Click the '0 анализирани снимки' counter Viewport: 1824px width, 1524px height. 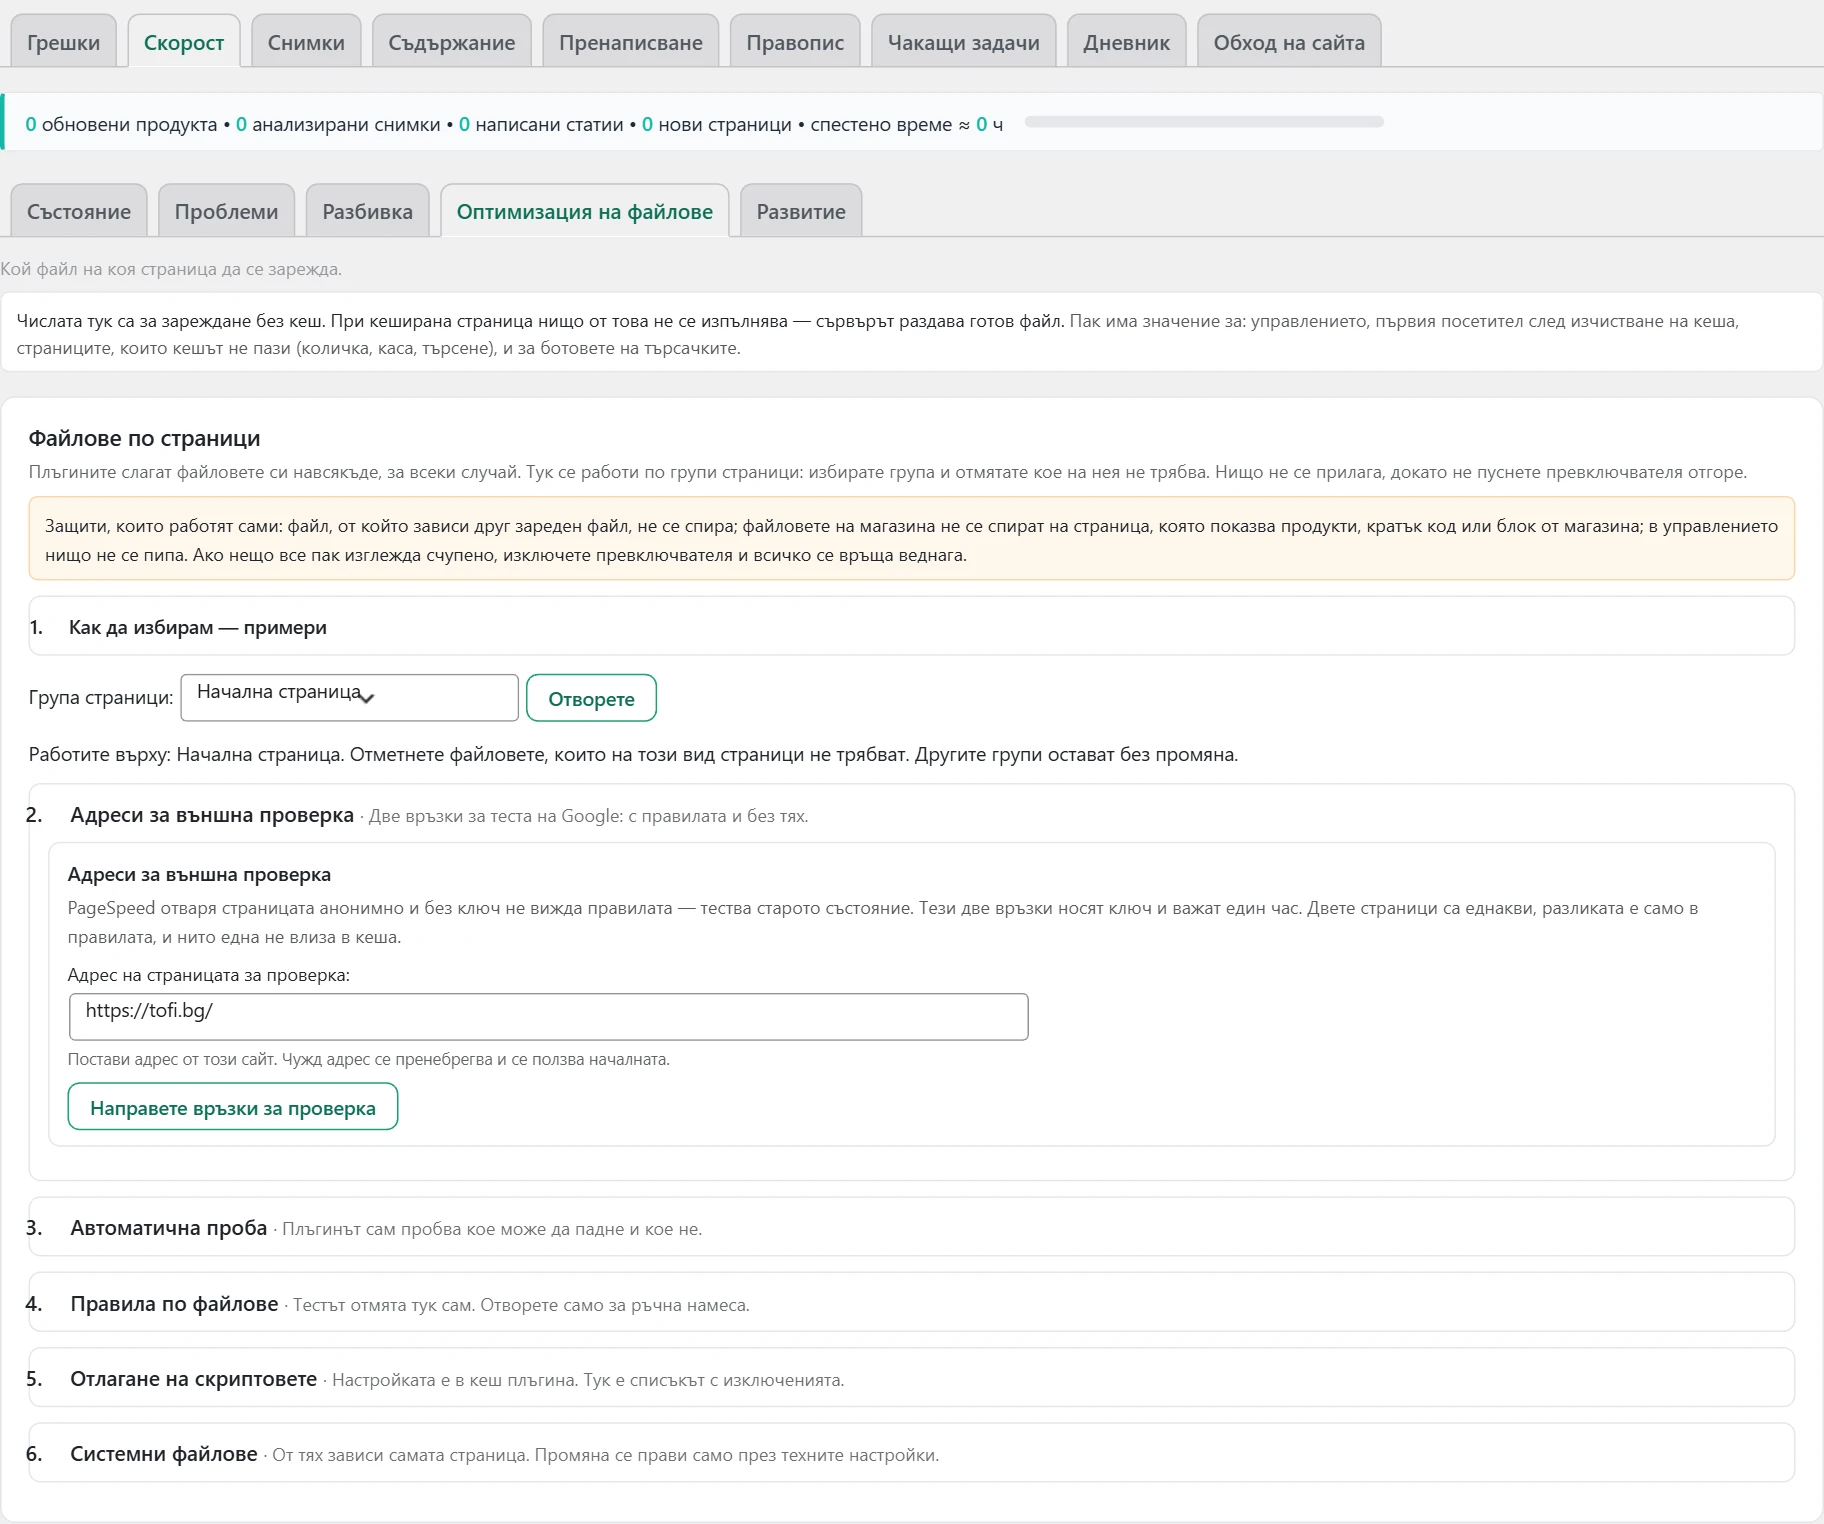click(x=338, y=124)
